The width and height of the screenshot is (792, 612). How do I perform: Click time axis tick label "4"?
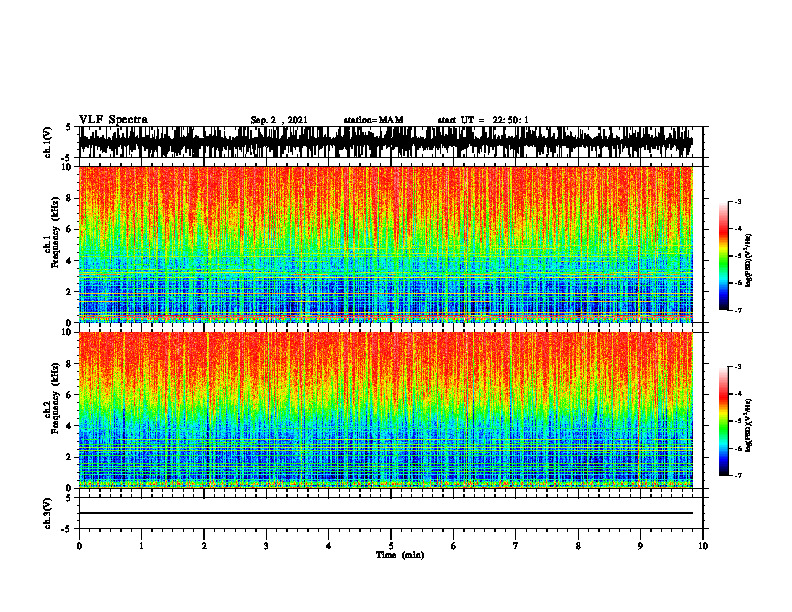329,546
